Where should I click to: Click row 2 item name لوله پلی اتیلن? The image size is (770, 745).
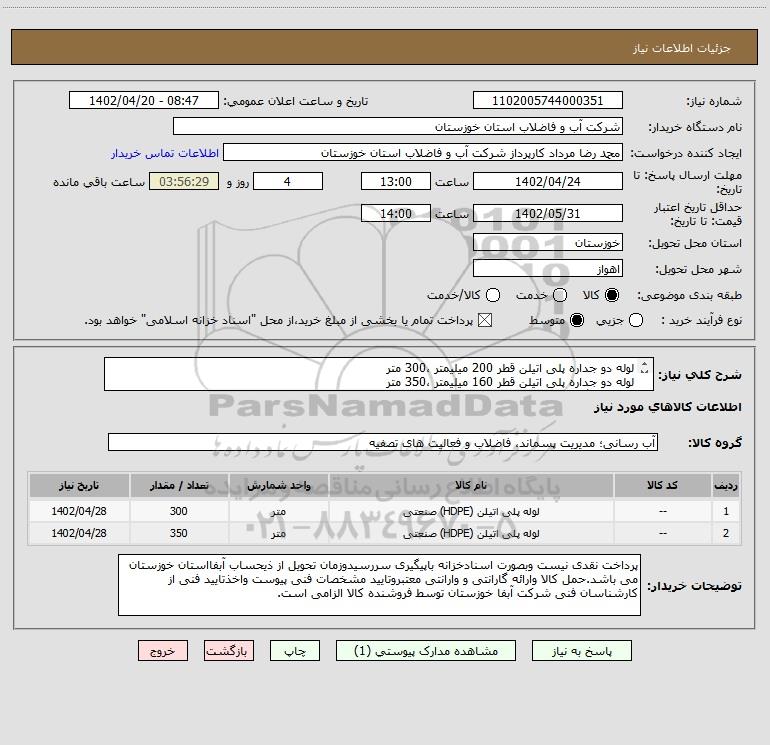click(x=471, y=533)
